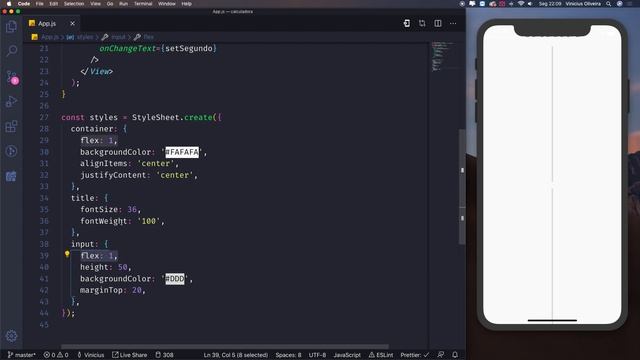Click the lightbulb quick-fix icon on line 39
This screenshot has height=360, width=640.
67,254
